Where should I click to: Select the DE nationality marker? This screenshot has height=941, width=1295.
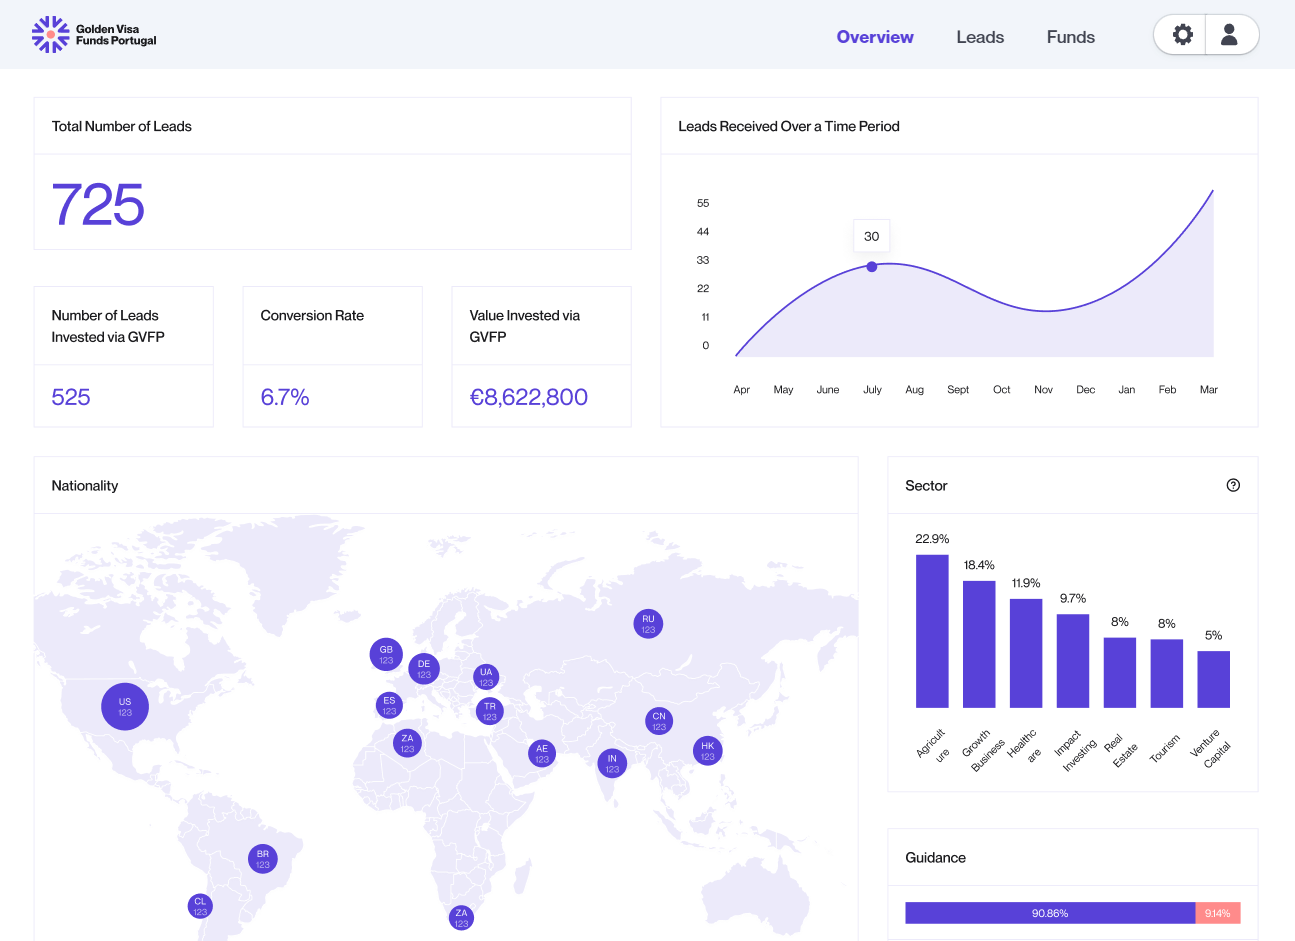(424, 669)
